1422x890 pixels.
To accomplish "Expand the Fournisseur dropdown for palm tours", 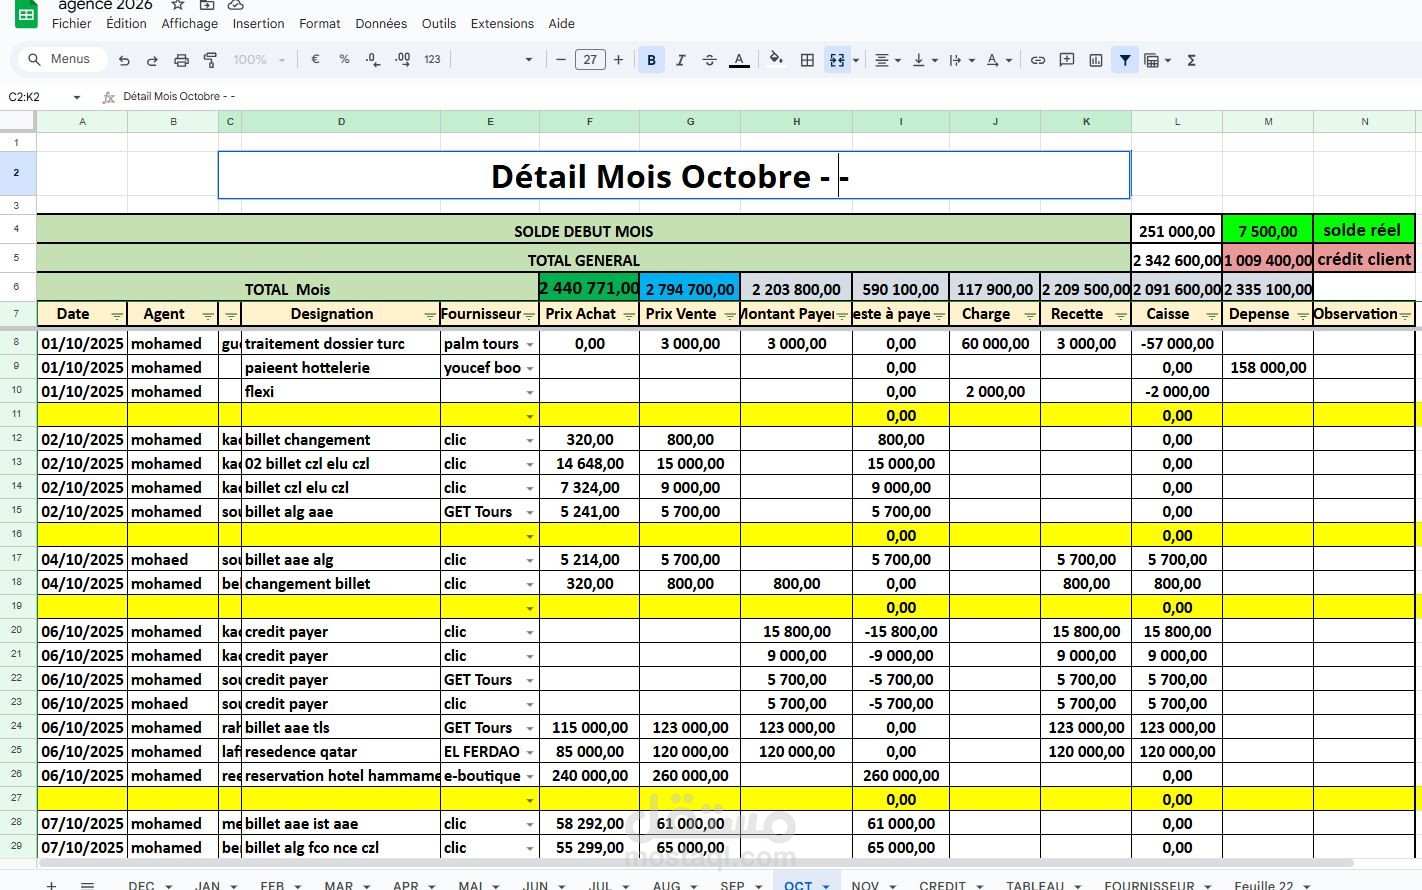I will tap(530, 344).
